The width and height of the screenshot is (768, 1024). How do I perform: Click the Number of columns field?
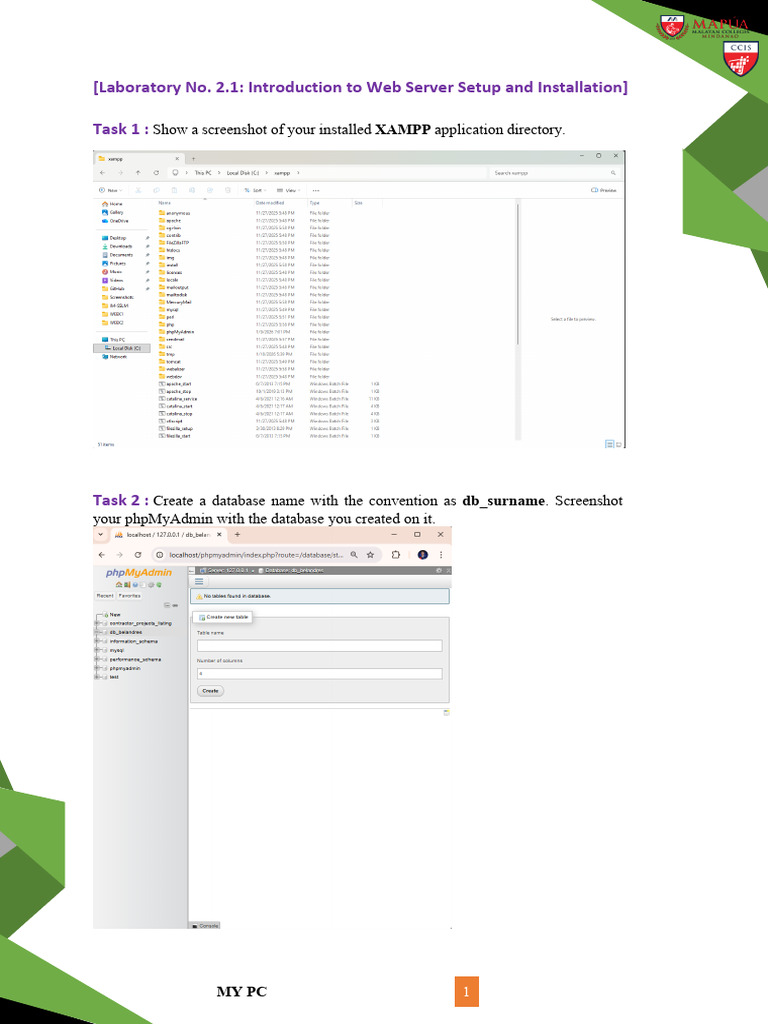point(319,673)
